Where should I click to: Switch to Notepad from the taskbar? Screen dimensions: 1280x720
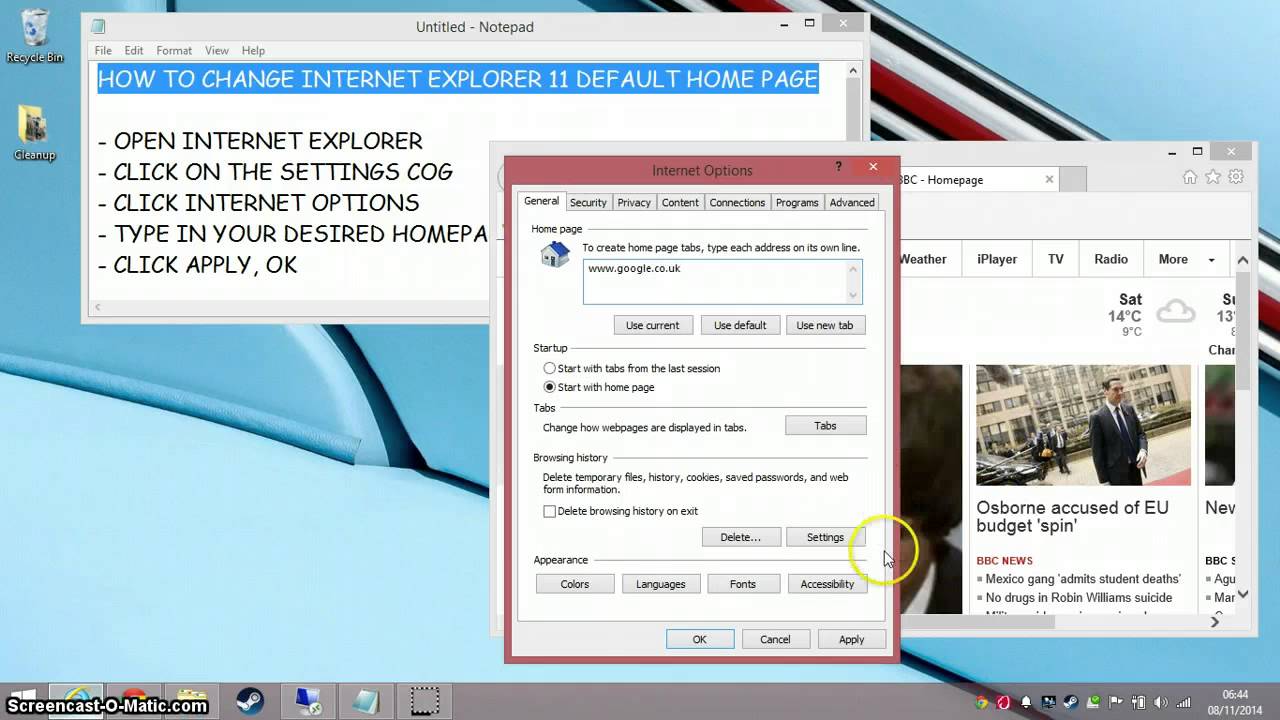[x=366, y=701]
